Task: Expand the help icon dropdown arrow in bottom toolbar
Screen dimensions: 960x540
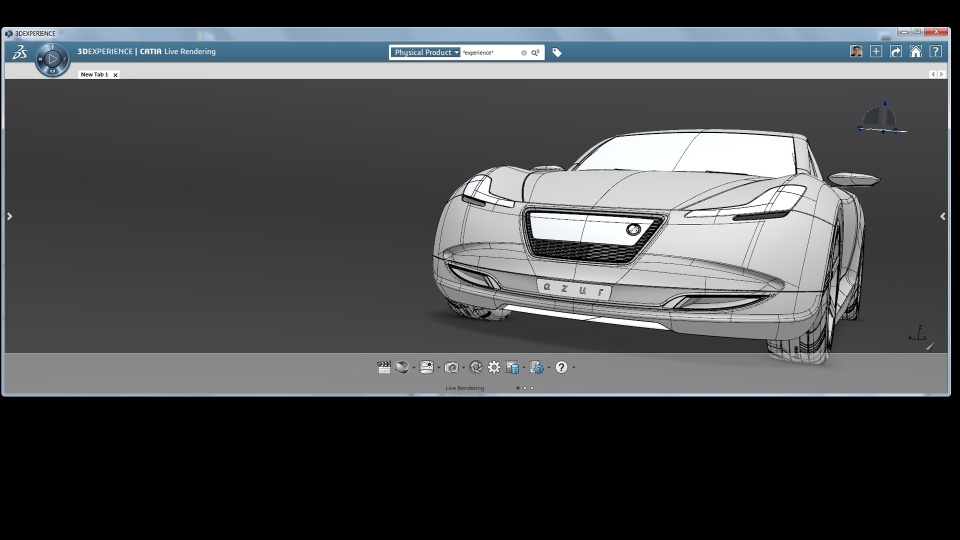Action: [573, 368]
